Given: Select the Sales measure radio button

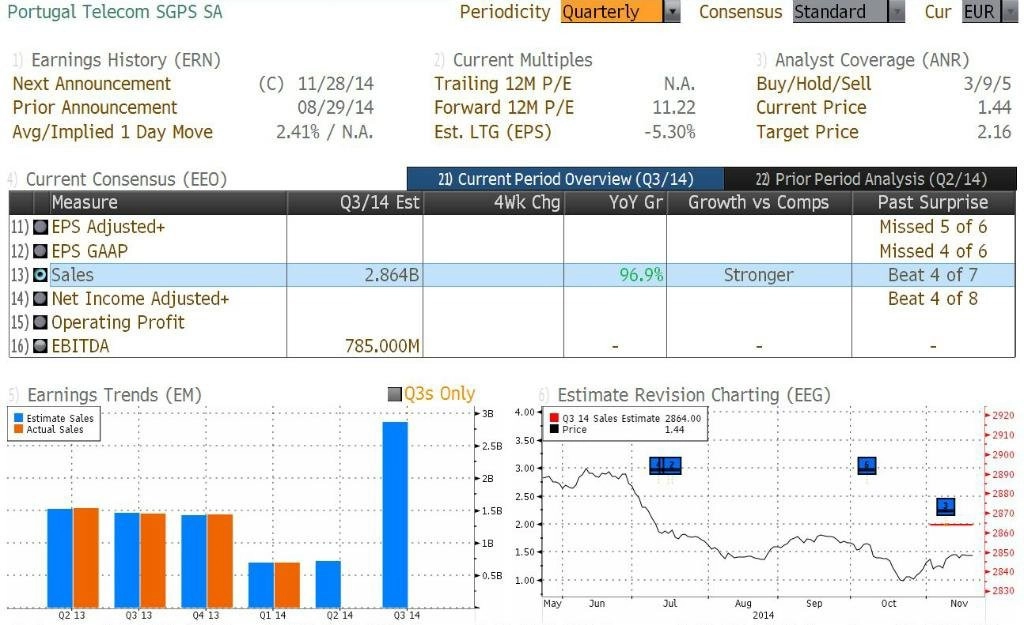Looking at the screenshot, I should tap(40, 275).
